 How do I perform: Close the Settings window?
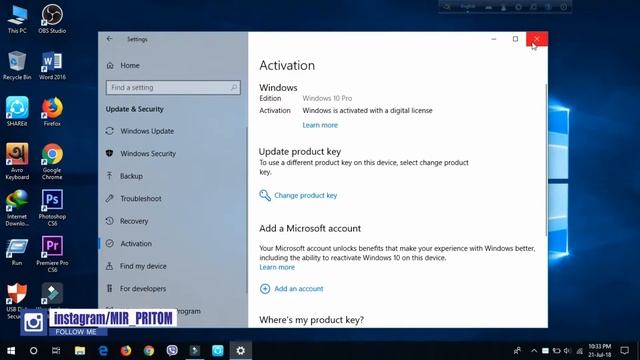coord(537,39)
